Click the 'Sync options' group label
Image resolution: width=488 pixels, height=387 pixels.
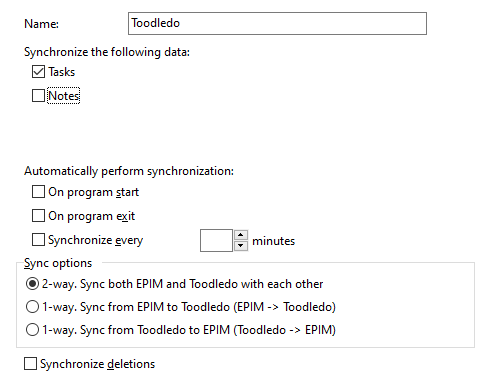[58, 263]
